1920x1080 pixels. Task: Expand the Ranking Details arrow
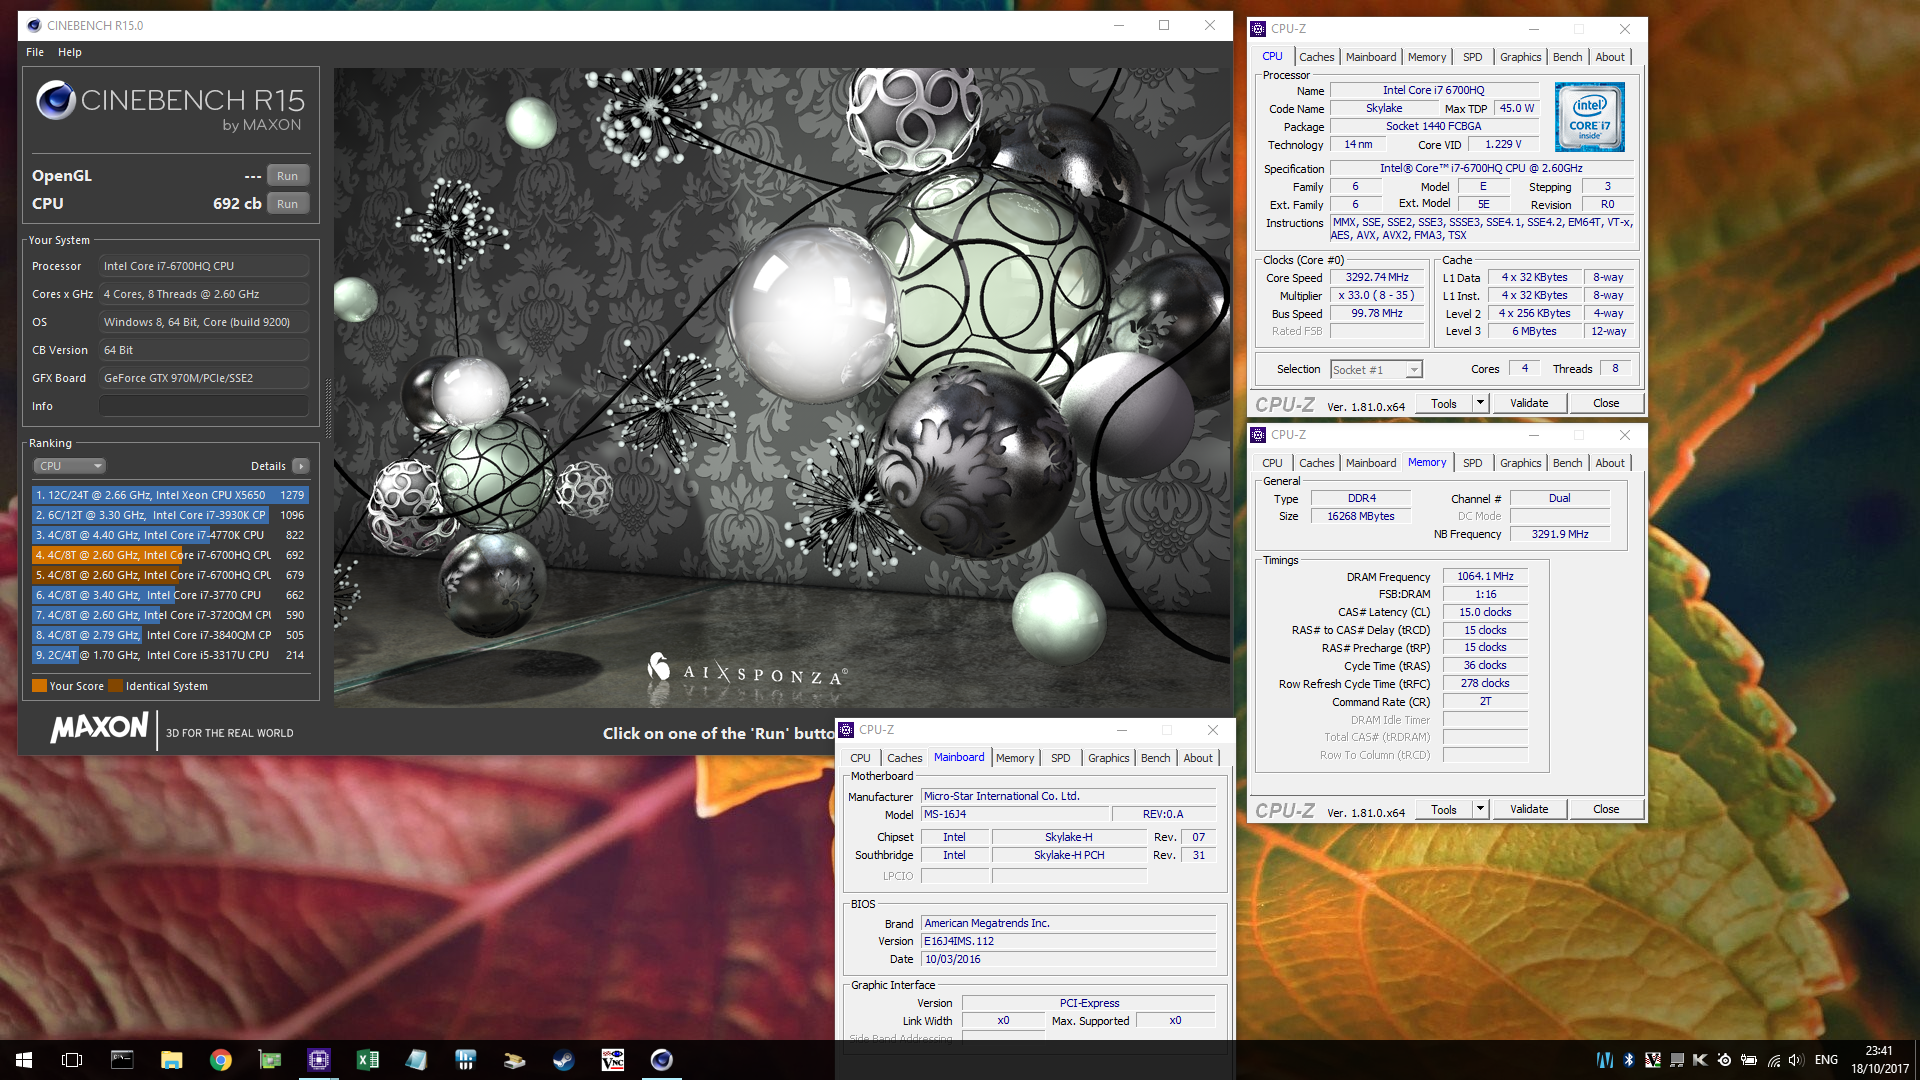pos(300,466)
